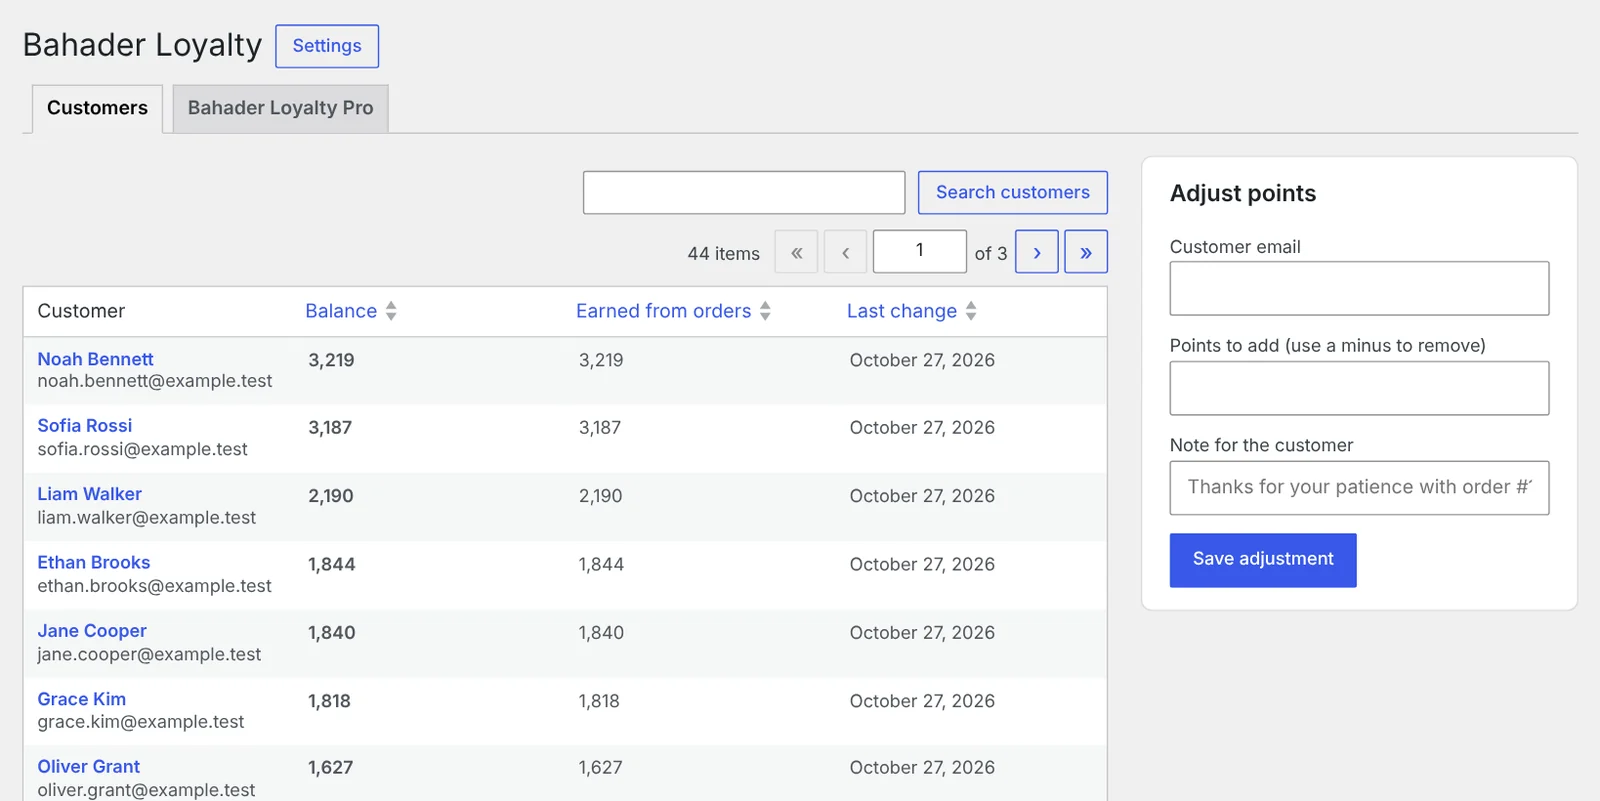
Task: Click the Customer email field
Action: click(1359, 288)
